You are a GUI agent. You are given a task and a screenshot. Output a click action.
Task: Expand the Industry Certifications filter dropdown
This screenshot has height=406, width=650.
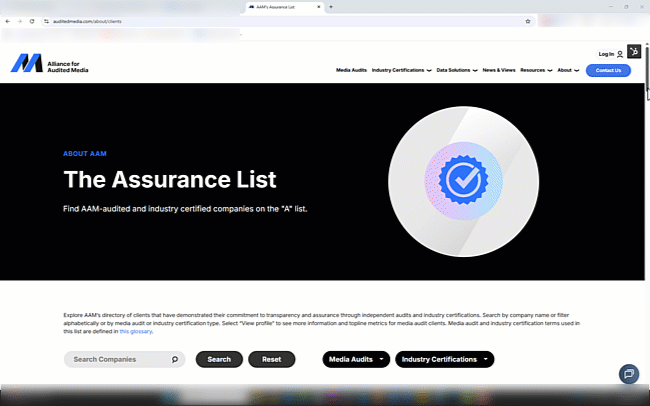click(x=444, y=359)
